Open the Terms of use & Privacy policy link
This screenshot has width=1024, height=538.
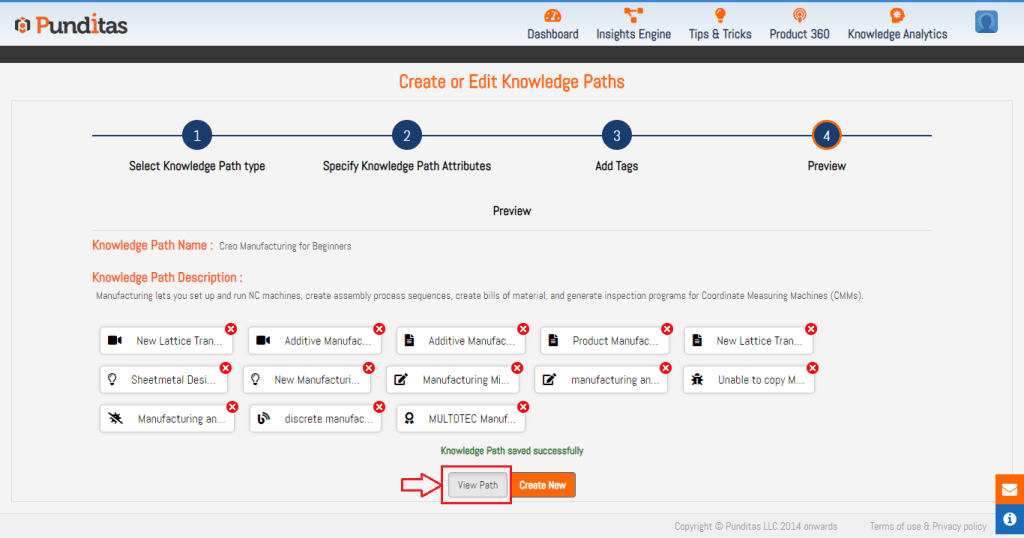pos(928,526)
